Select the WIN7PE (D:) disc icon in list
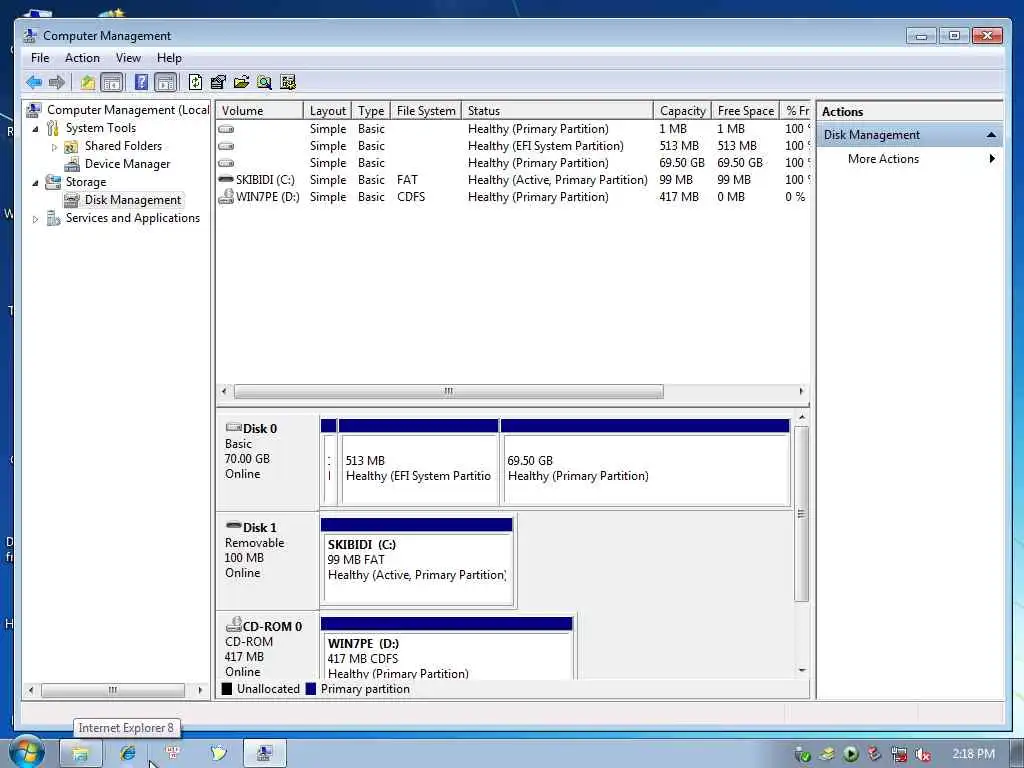Viewport: 1024px width, 768px height. tap(226, 197)
